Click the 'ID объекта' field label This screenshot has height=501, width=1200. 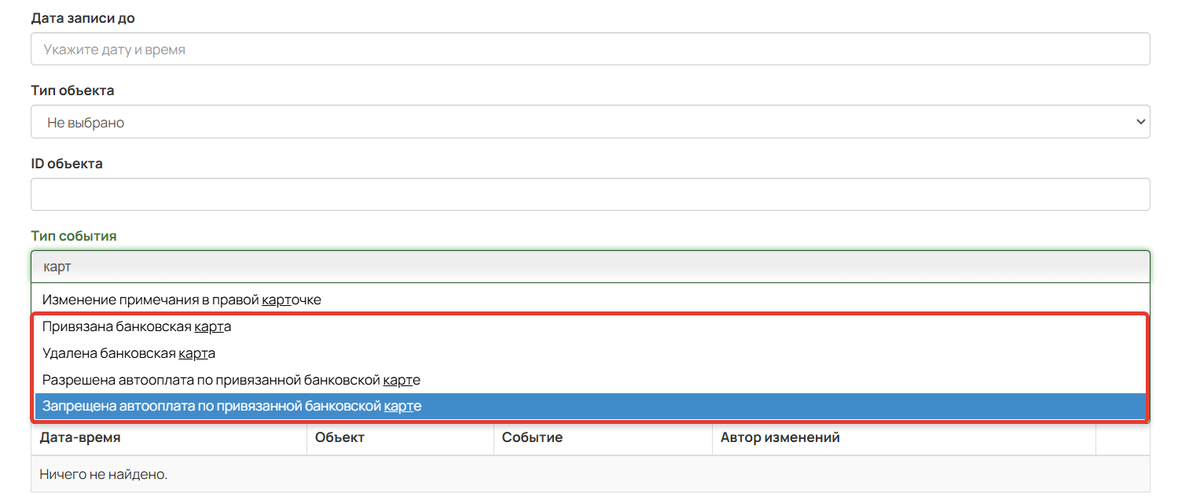click(67, 164)
